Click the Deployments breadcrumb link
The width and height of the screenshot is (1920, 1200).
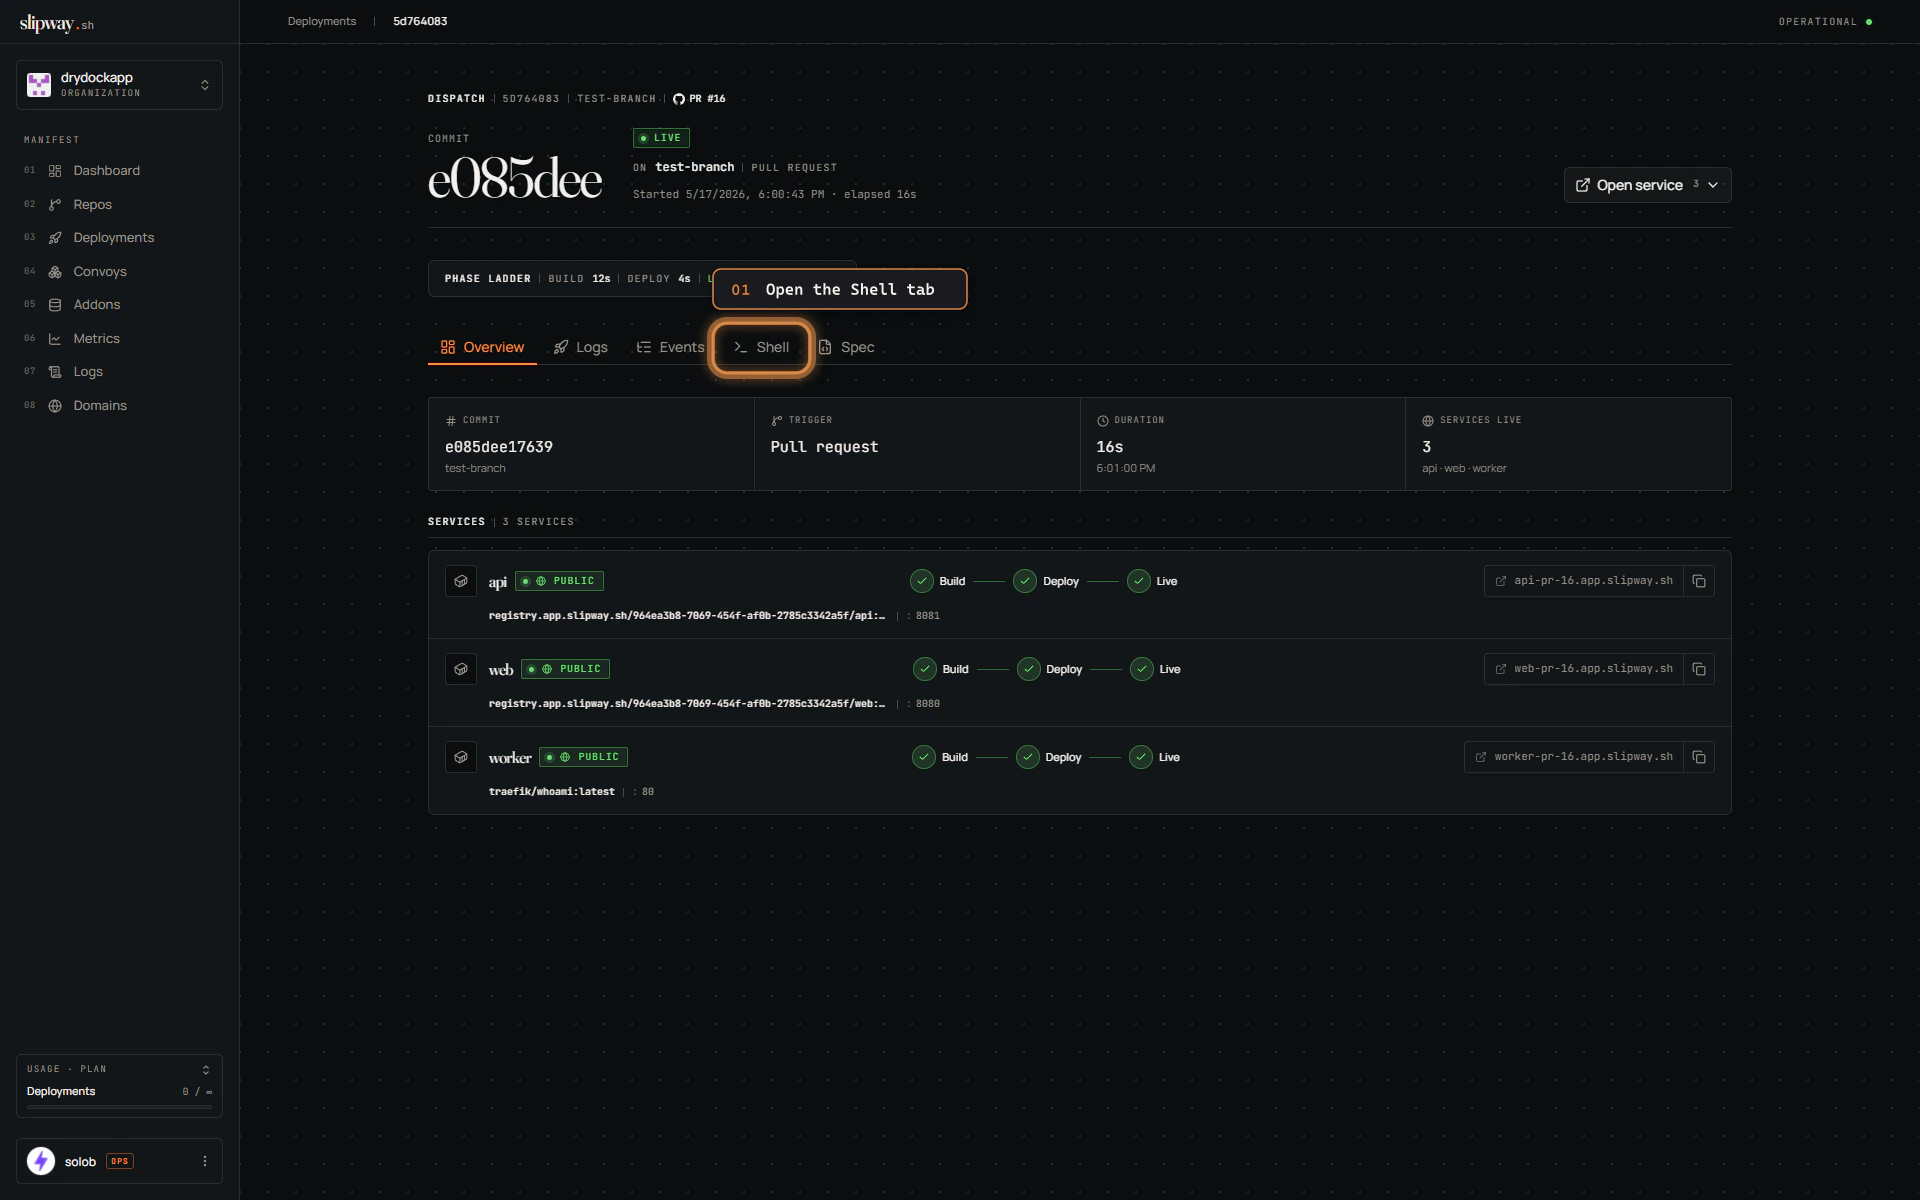coord(322,22)
